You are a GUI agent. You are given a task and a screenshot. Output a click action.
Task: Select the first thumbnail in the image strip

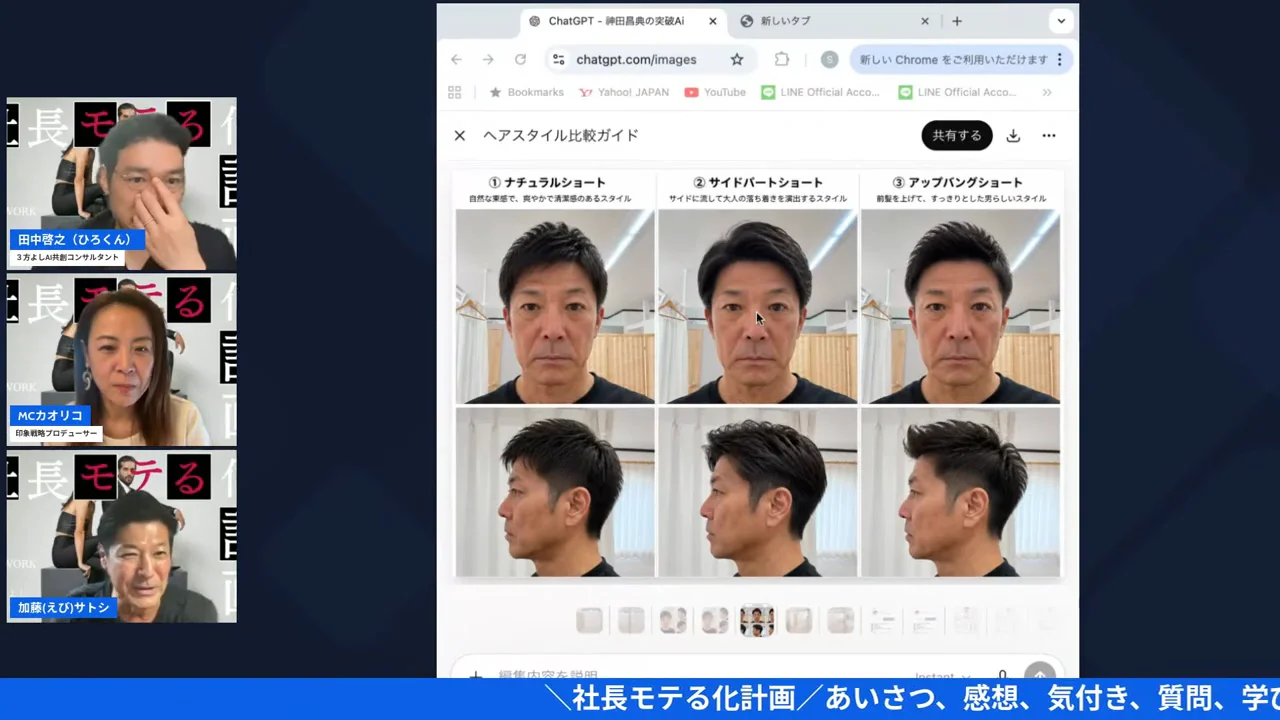[590, 621]
